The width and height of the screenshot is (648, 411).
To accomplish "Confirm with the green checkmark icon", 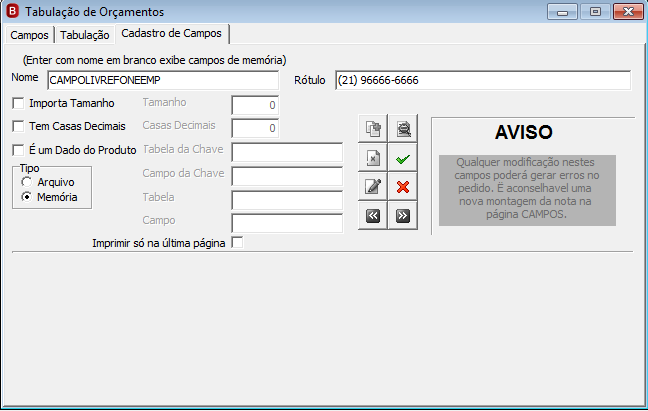I will tap(403, 158).
